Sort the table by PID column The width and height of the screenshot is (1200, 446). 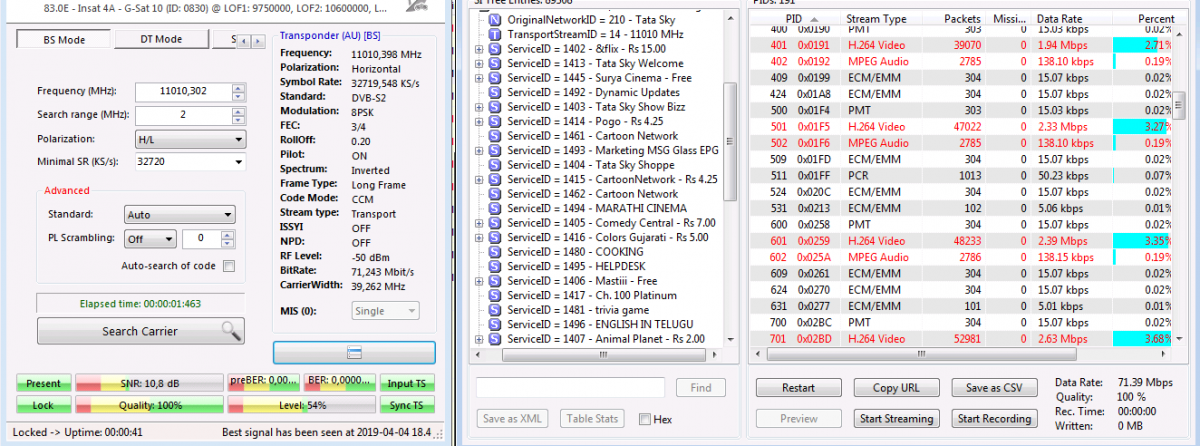794,19
